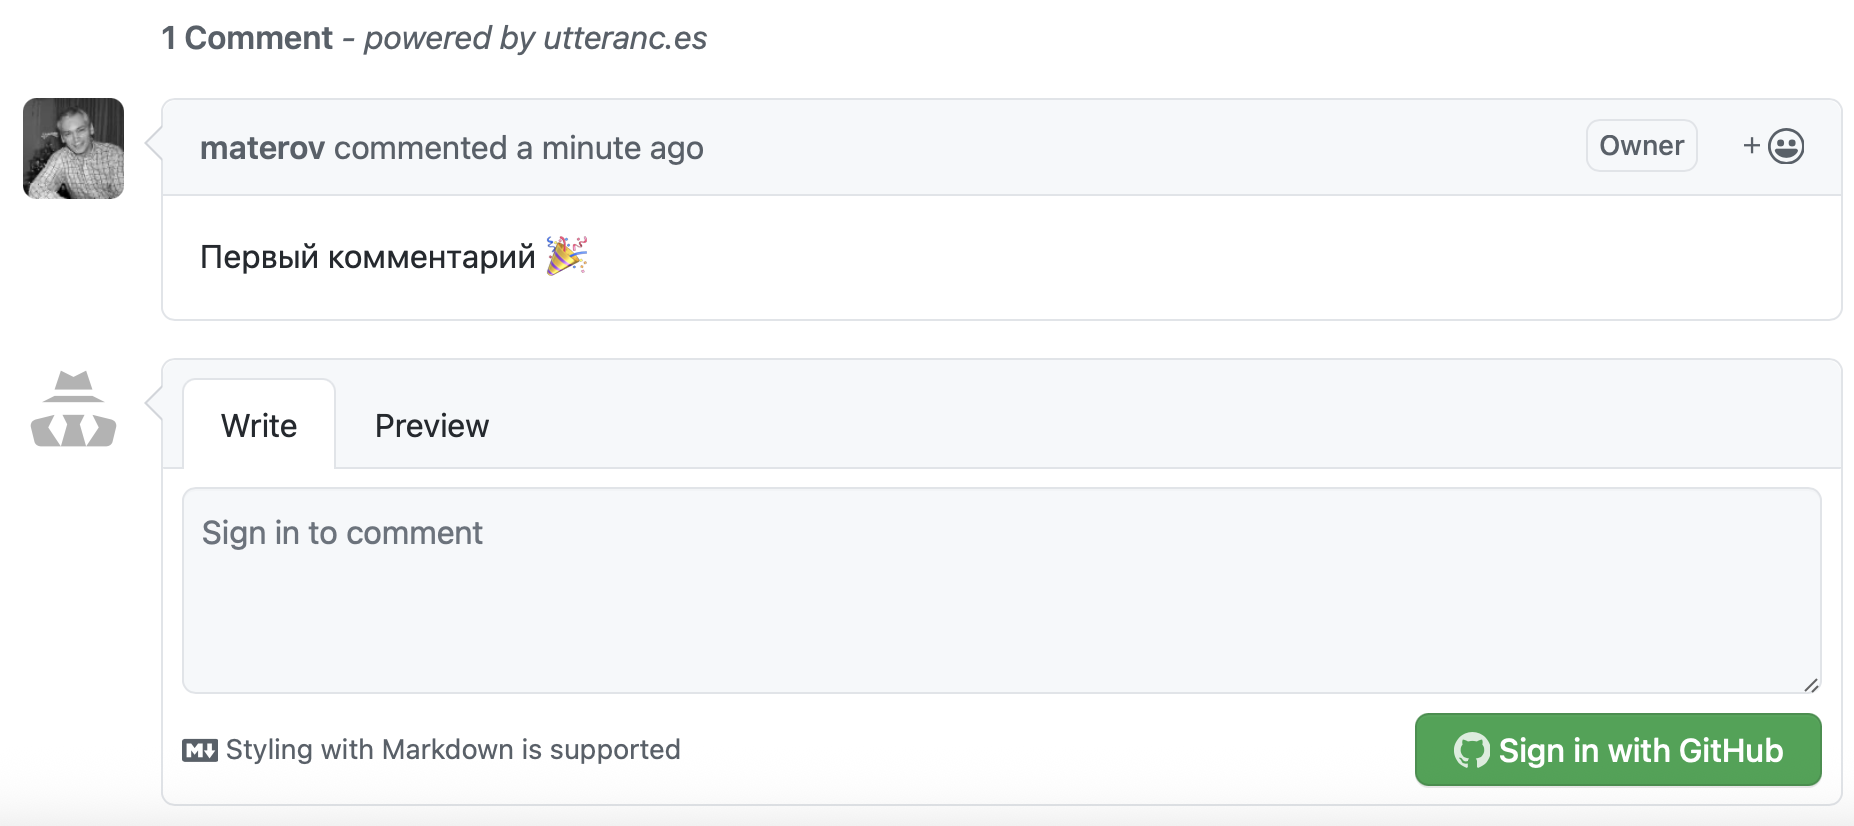Click the GitHub Octocat logo icon
1854x826 pixels.
pyautogui.click(x=1471, y=750)
